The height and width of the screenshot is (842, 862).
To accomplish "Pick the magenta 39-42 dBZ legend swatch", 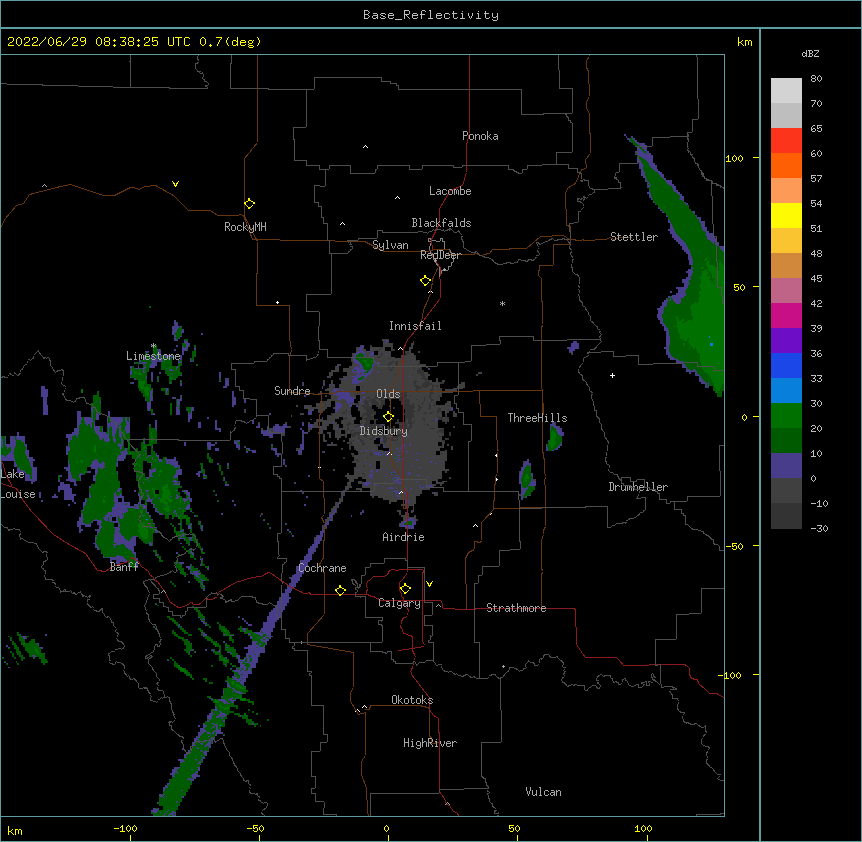I will tap(786, 315).
